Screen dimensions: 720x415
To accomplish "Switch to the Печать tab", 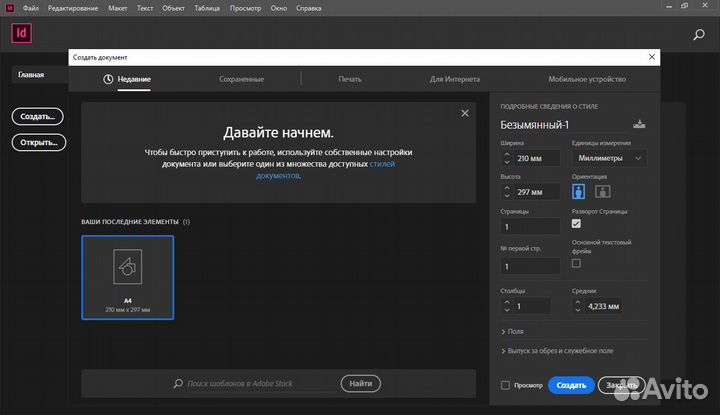I will [x=350, y=79].
